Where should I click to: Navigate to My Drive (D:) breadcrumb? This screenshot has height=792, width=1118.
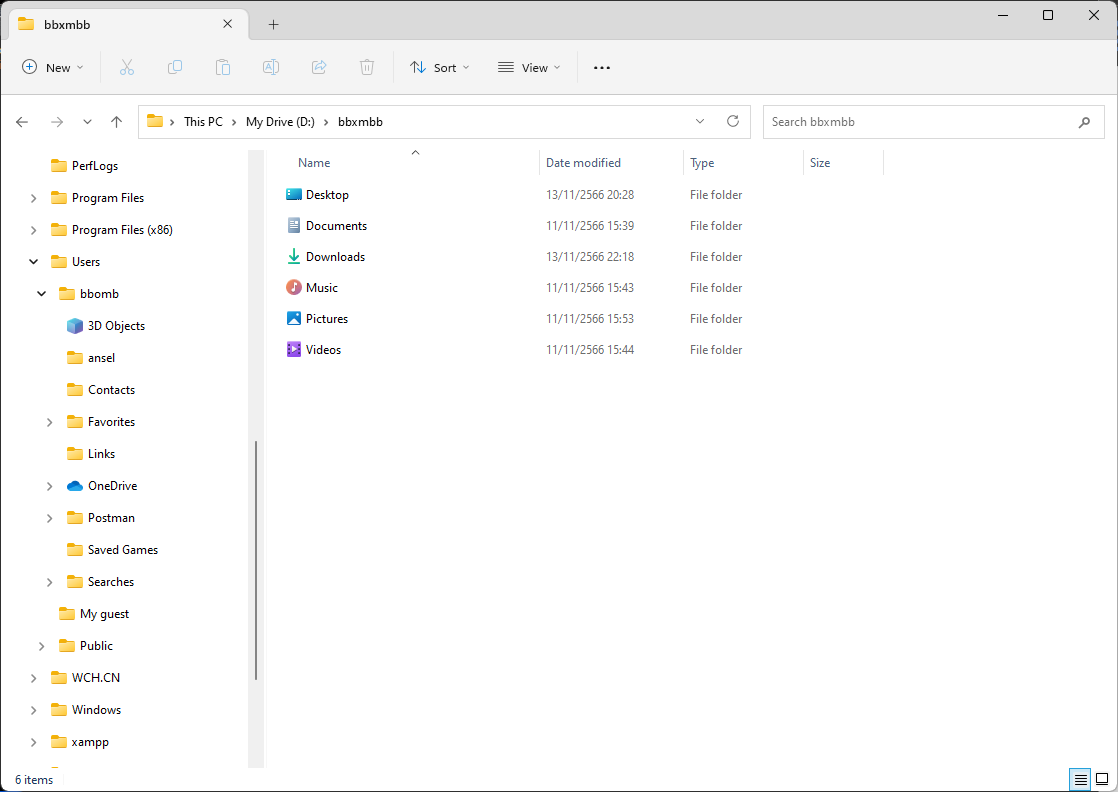[x=280, y=122]
